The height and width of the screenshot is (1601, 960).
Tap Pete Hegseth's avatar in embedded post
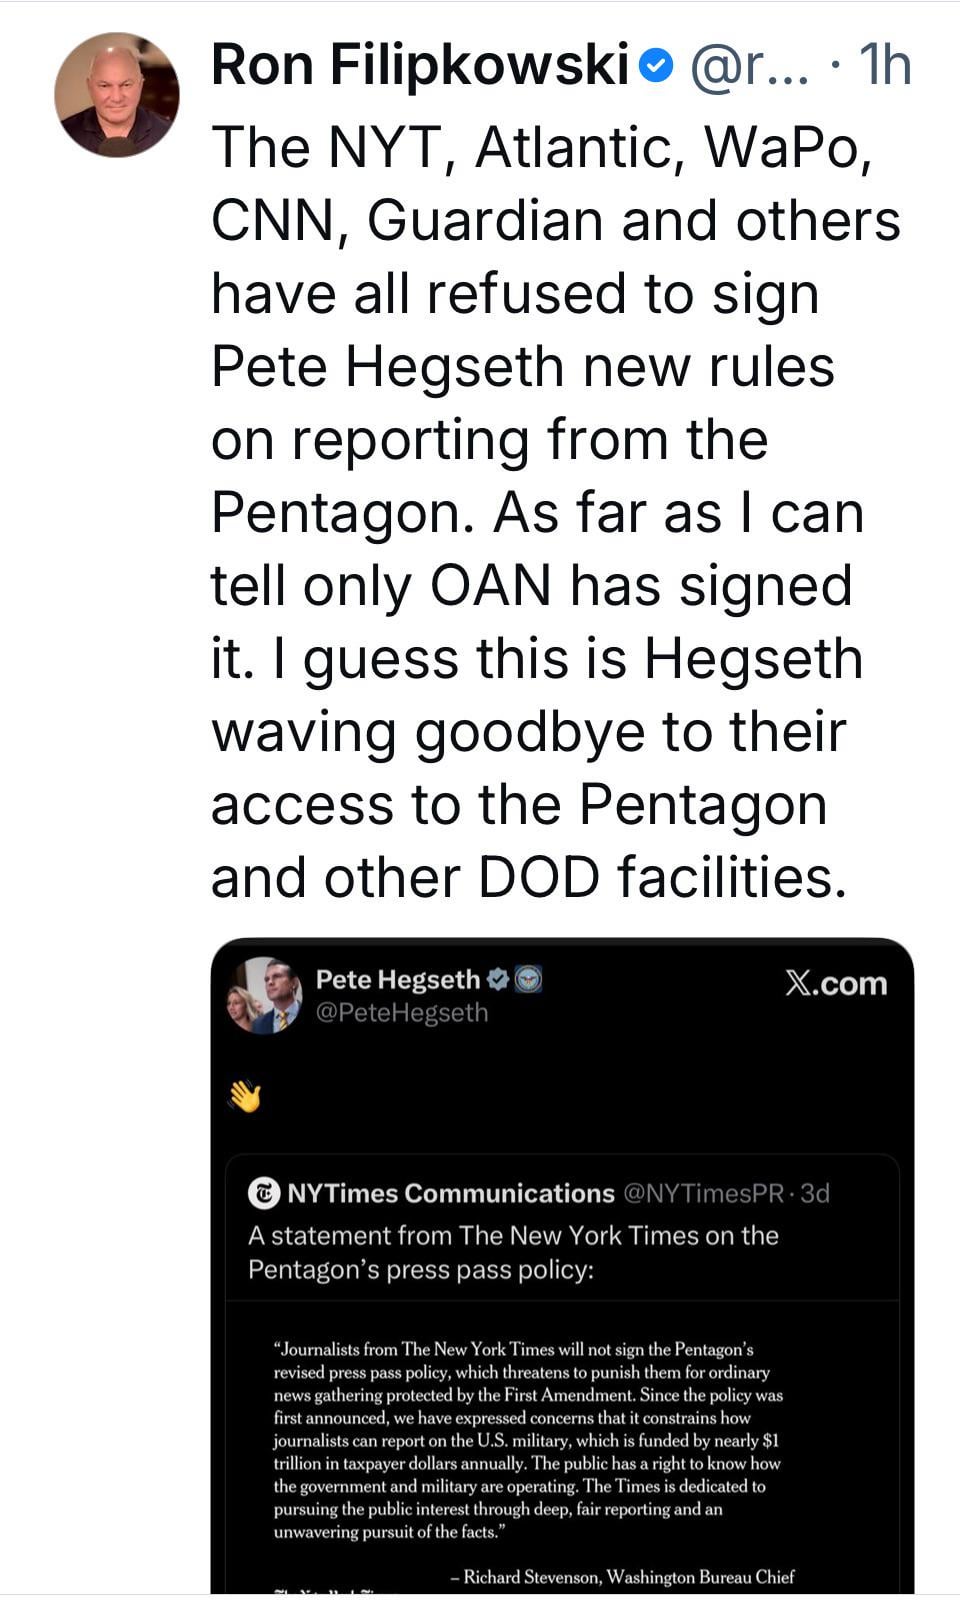pos(265,995)
